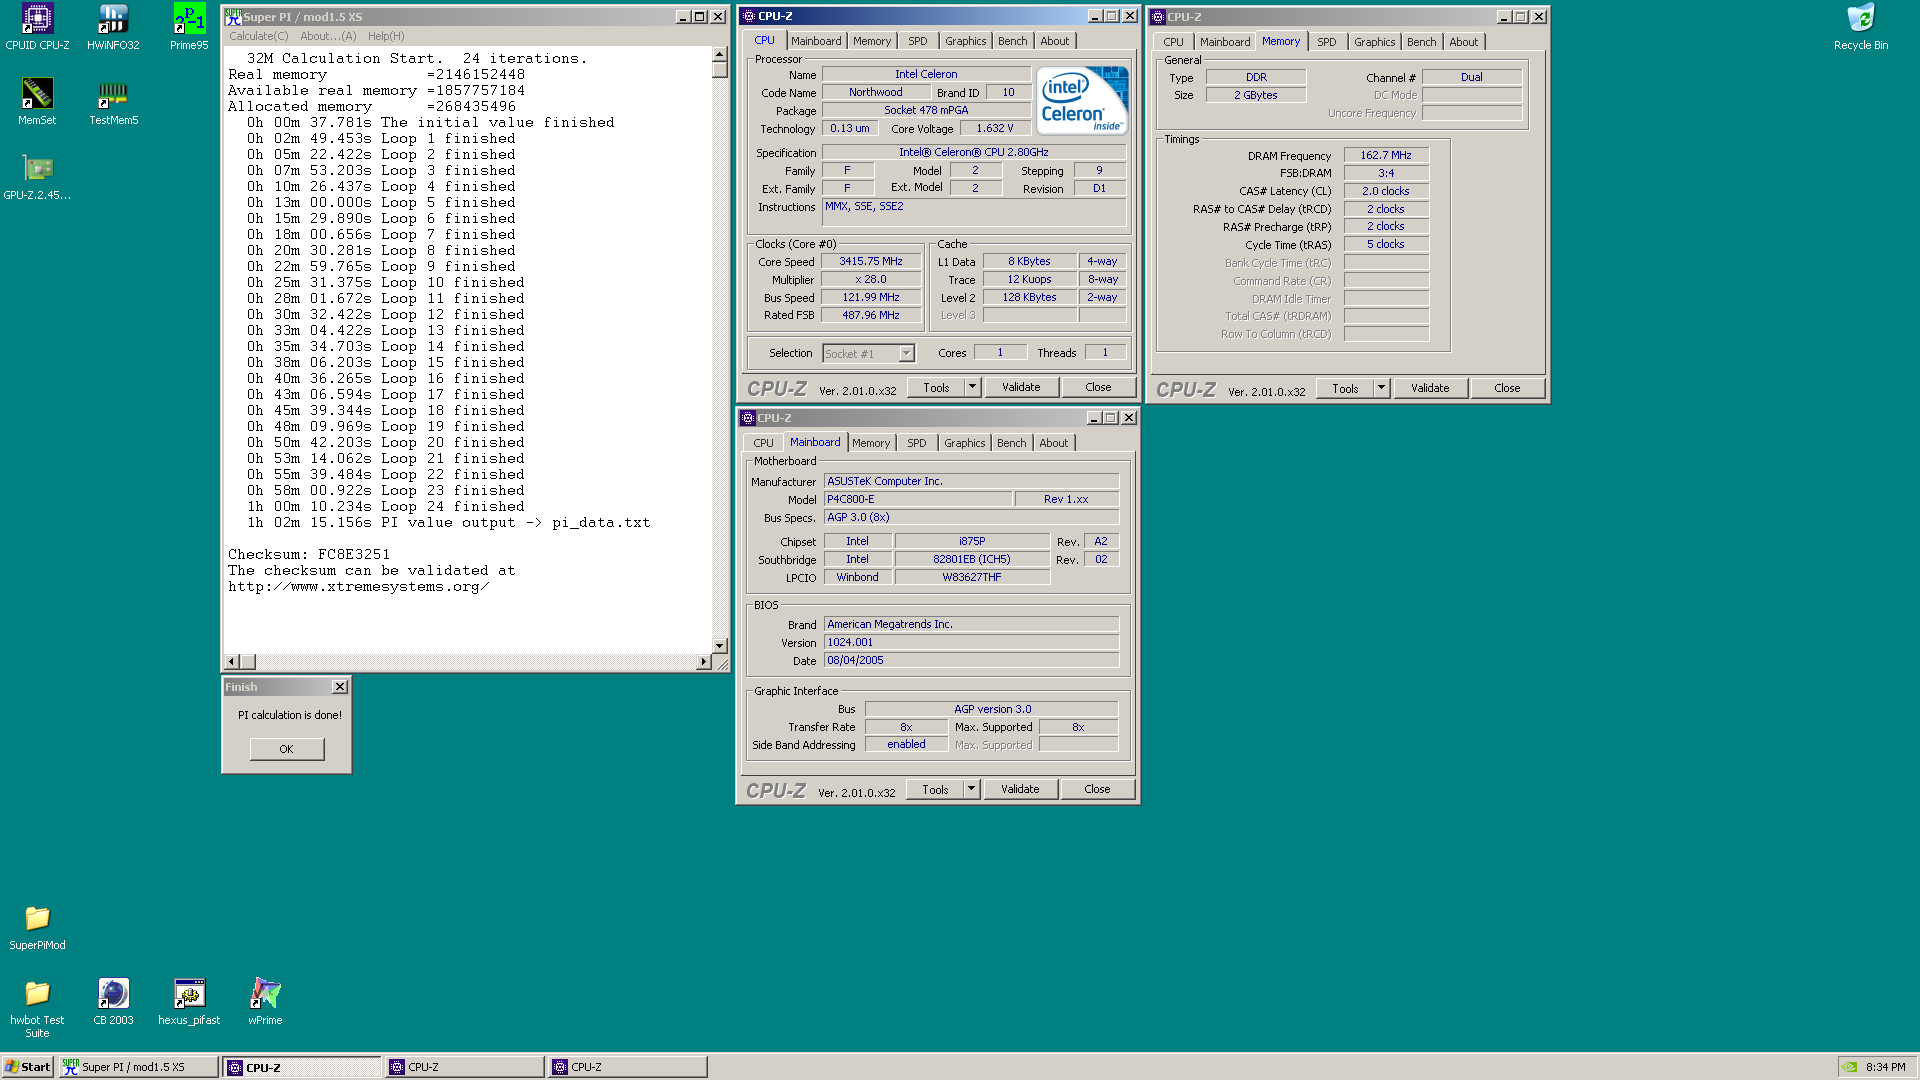The height and width of the screenshot is (1080, 1920).
Task: Open CPU tab in Mainboard window
Action: (x=763, y=443)
